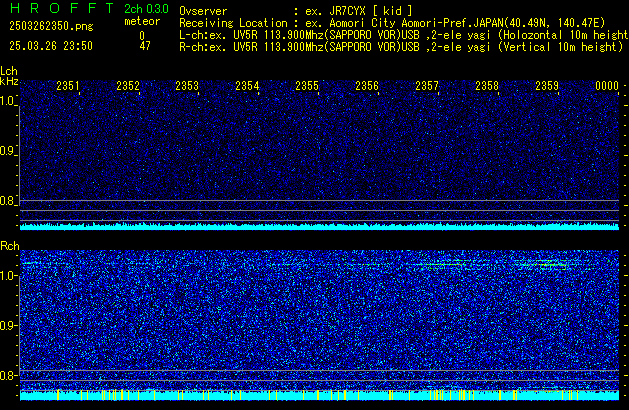Click the HROFFT title text

(62, 8)
